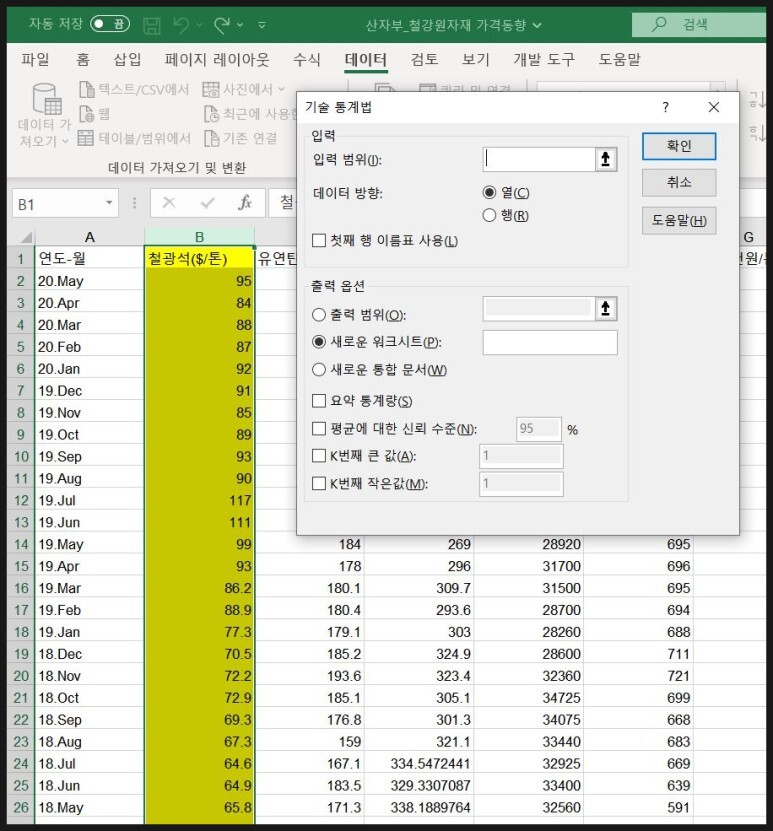Screen dimensions: 773x831
Task: Toggle the AutoSave (자동 저장) switch
Action: point(110,24)
